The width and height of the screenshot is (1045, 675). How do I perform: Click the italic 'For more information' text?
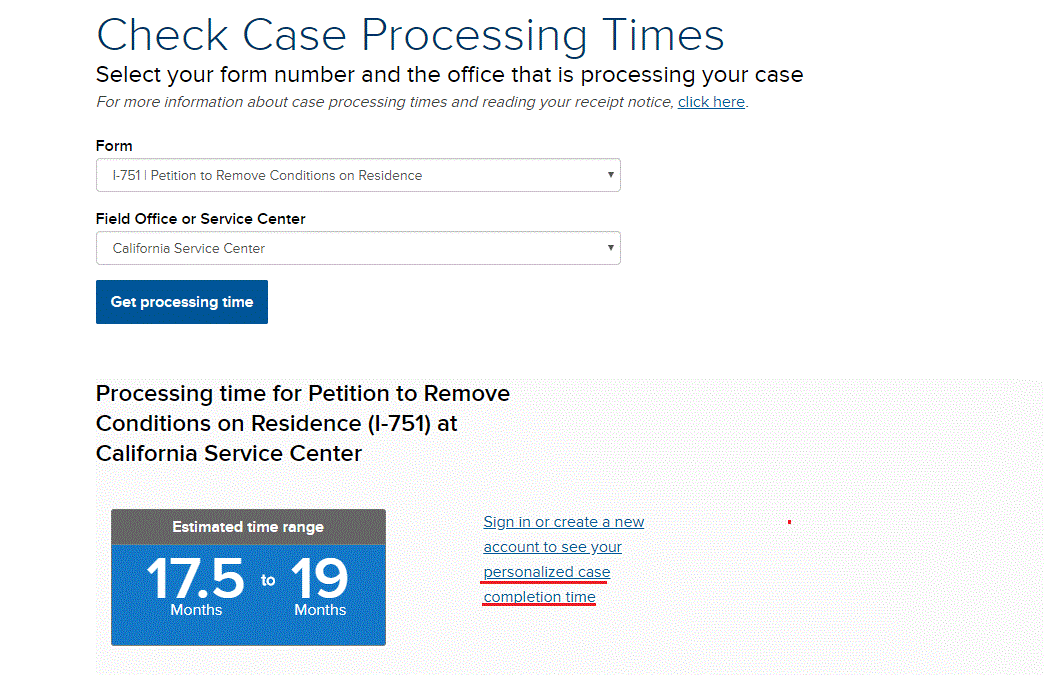[x=385, y=102]
